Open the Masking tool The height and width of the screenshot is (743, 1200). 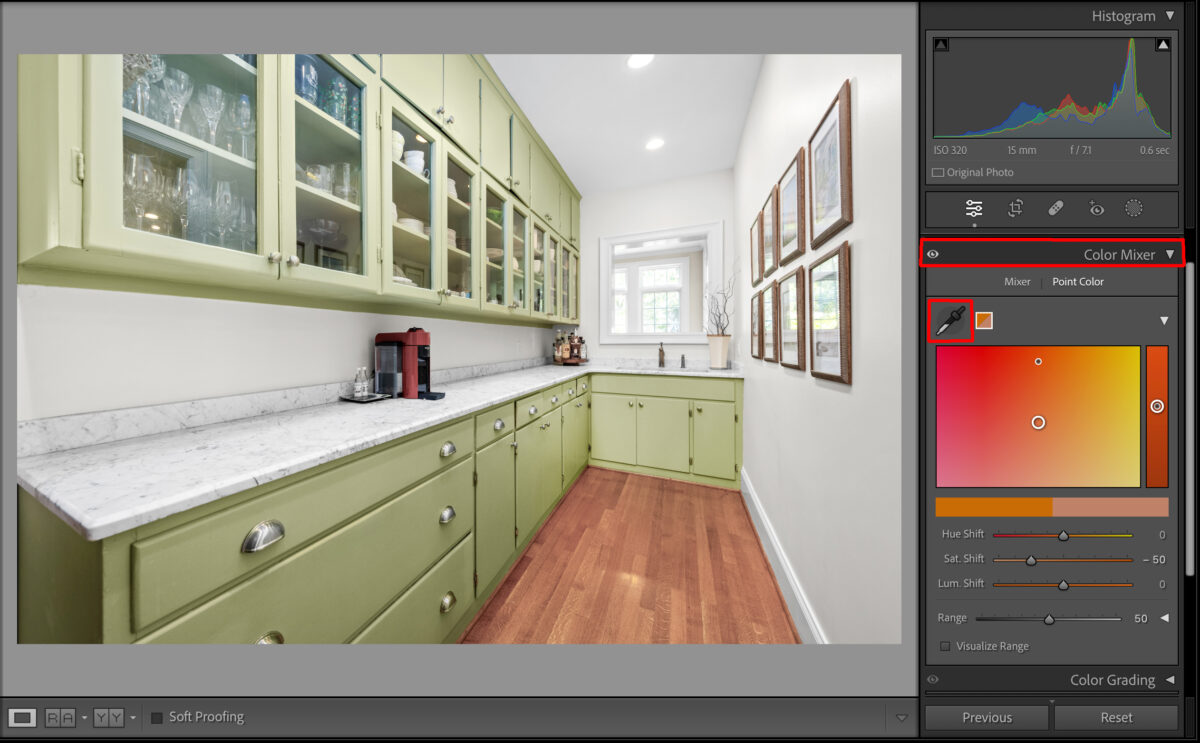tap(1134, 209)
